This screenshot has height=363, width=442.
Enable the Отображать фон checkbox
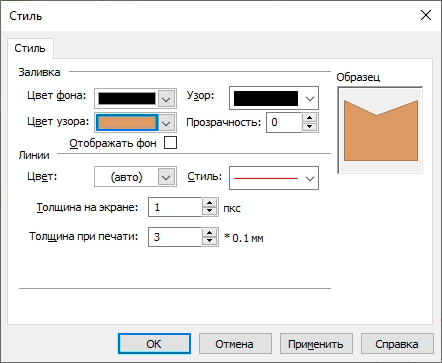(x=170, y=143)
